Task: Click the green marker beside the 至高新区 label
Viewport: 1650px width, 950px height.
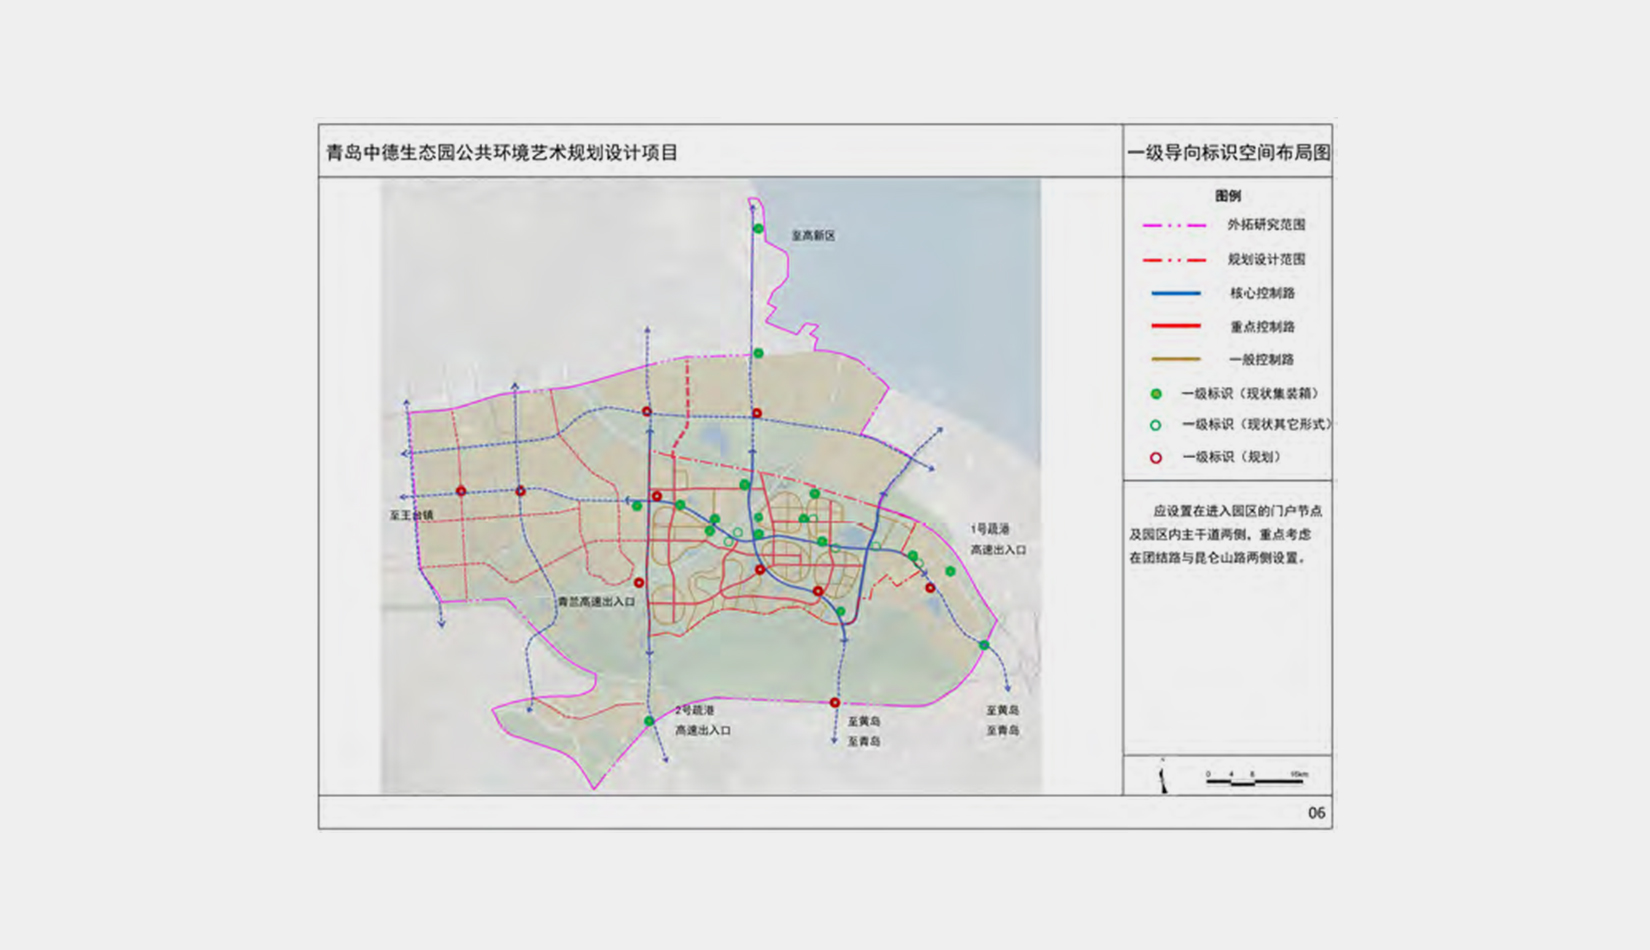Action: [758, 229]
